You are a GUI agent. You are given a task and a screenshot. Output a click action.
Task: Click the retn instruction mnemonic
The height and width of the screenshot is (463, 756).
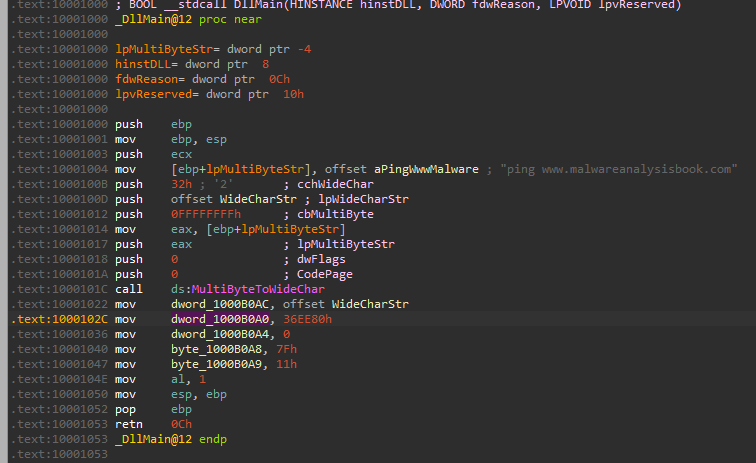click(x=131, y=425)
